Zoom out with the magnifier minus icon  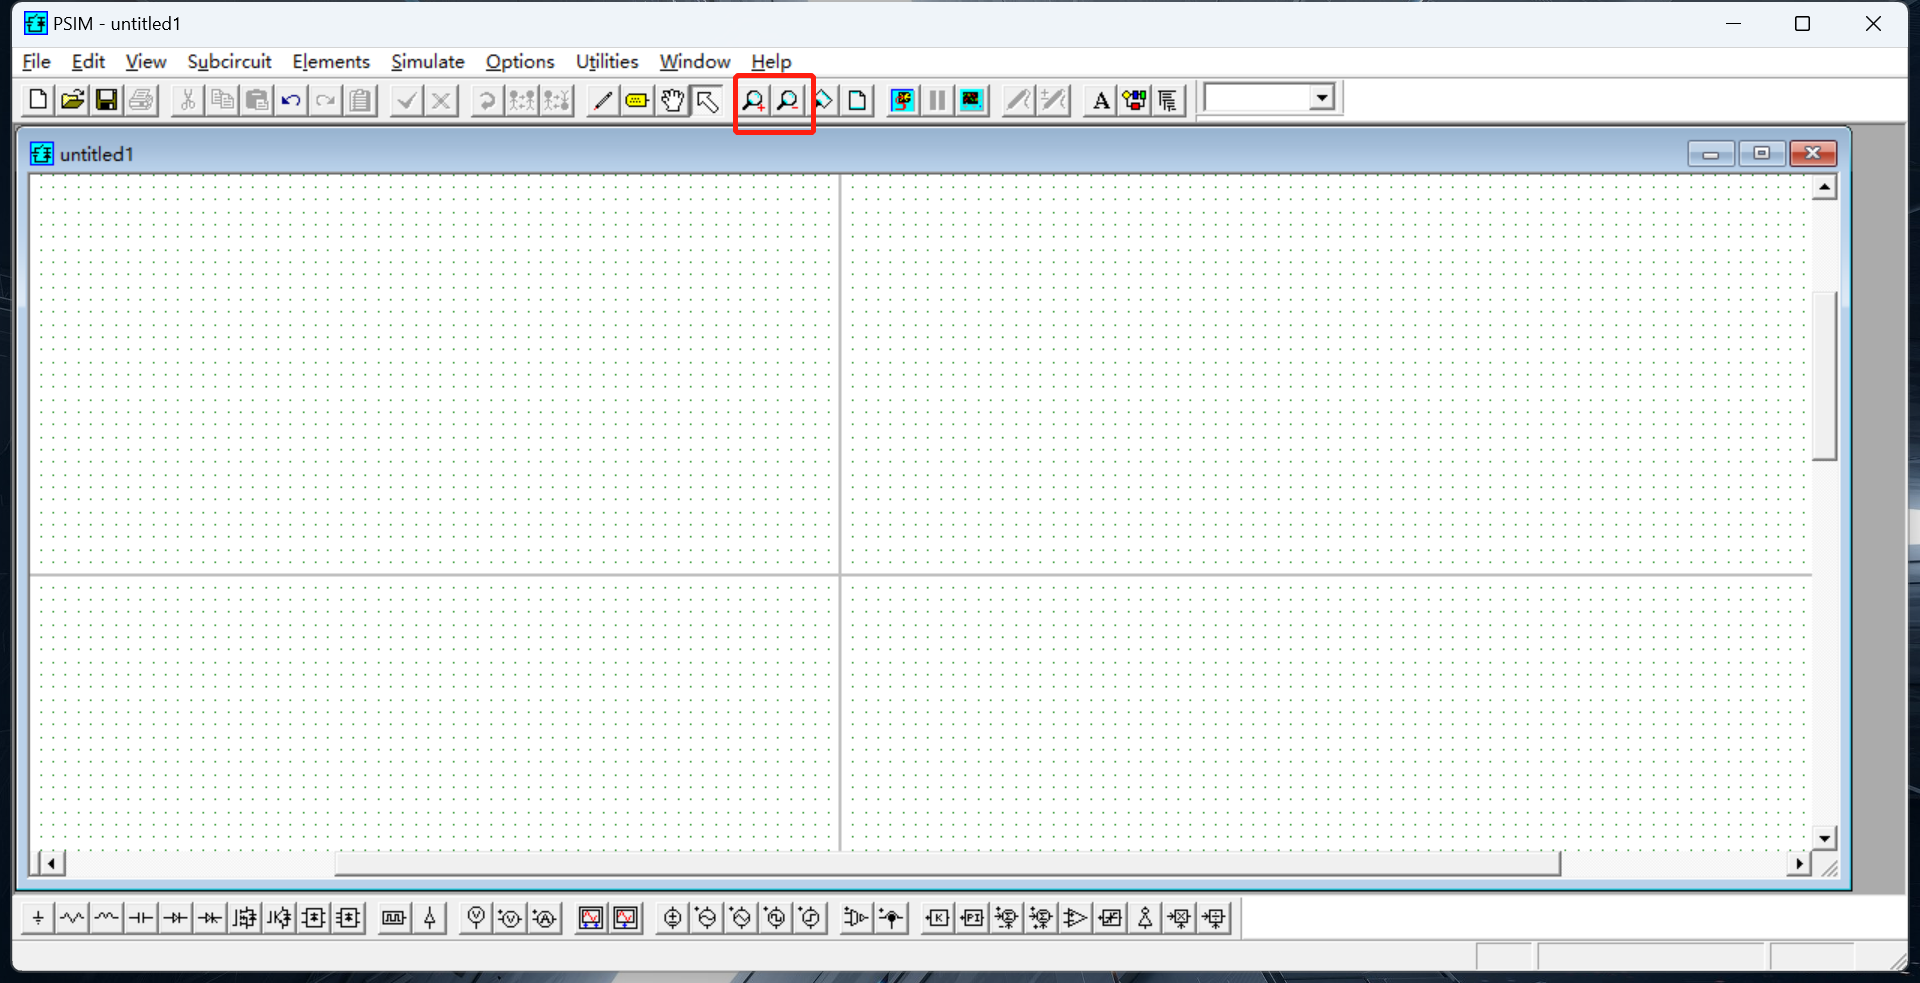(x=788, y=100)
